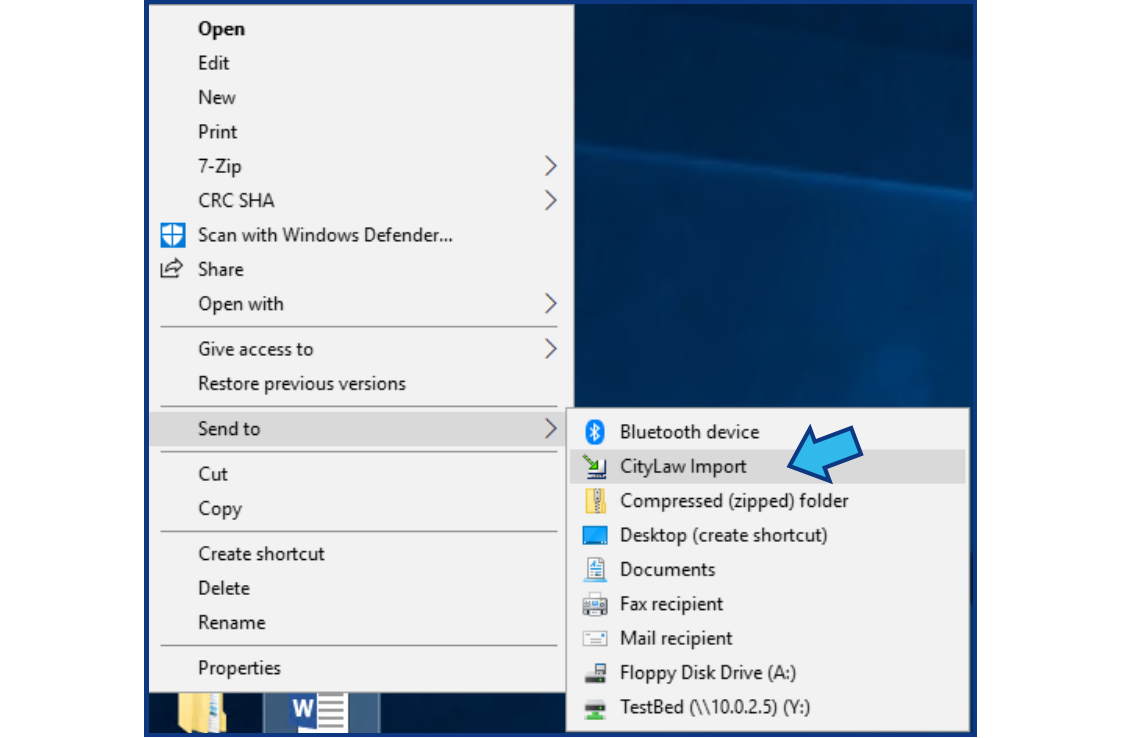Viewport: 1124px width, 738px height.
Task: Expand the 7-Zip submenu arrow
Action: [550, 166]
